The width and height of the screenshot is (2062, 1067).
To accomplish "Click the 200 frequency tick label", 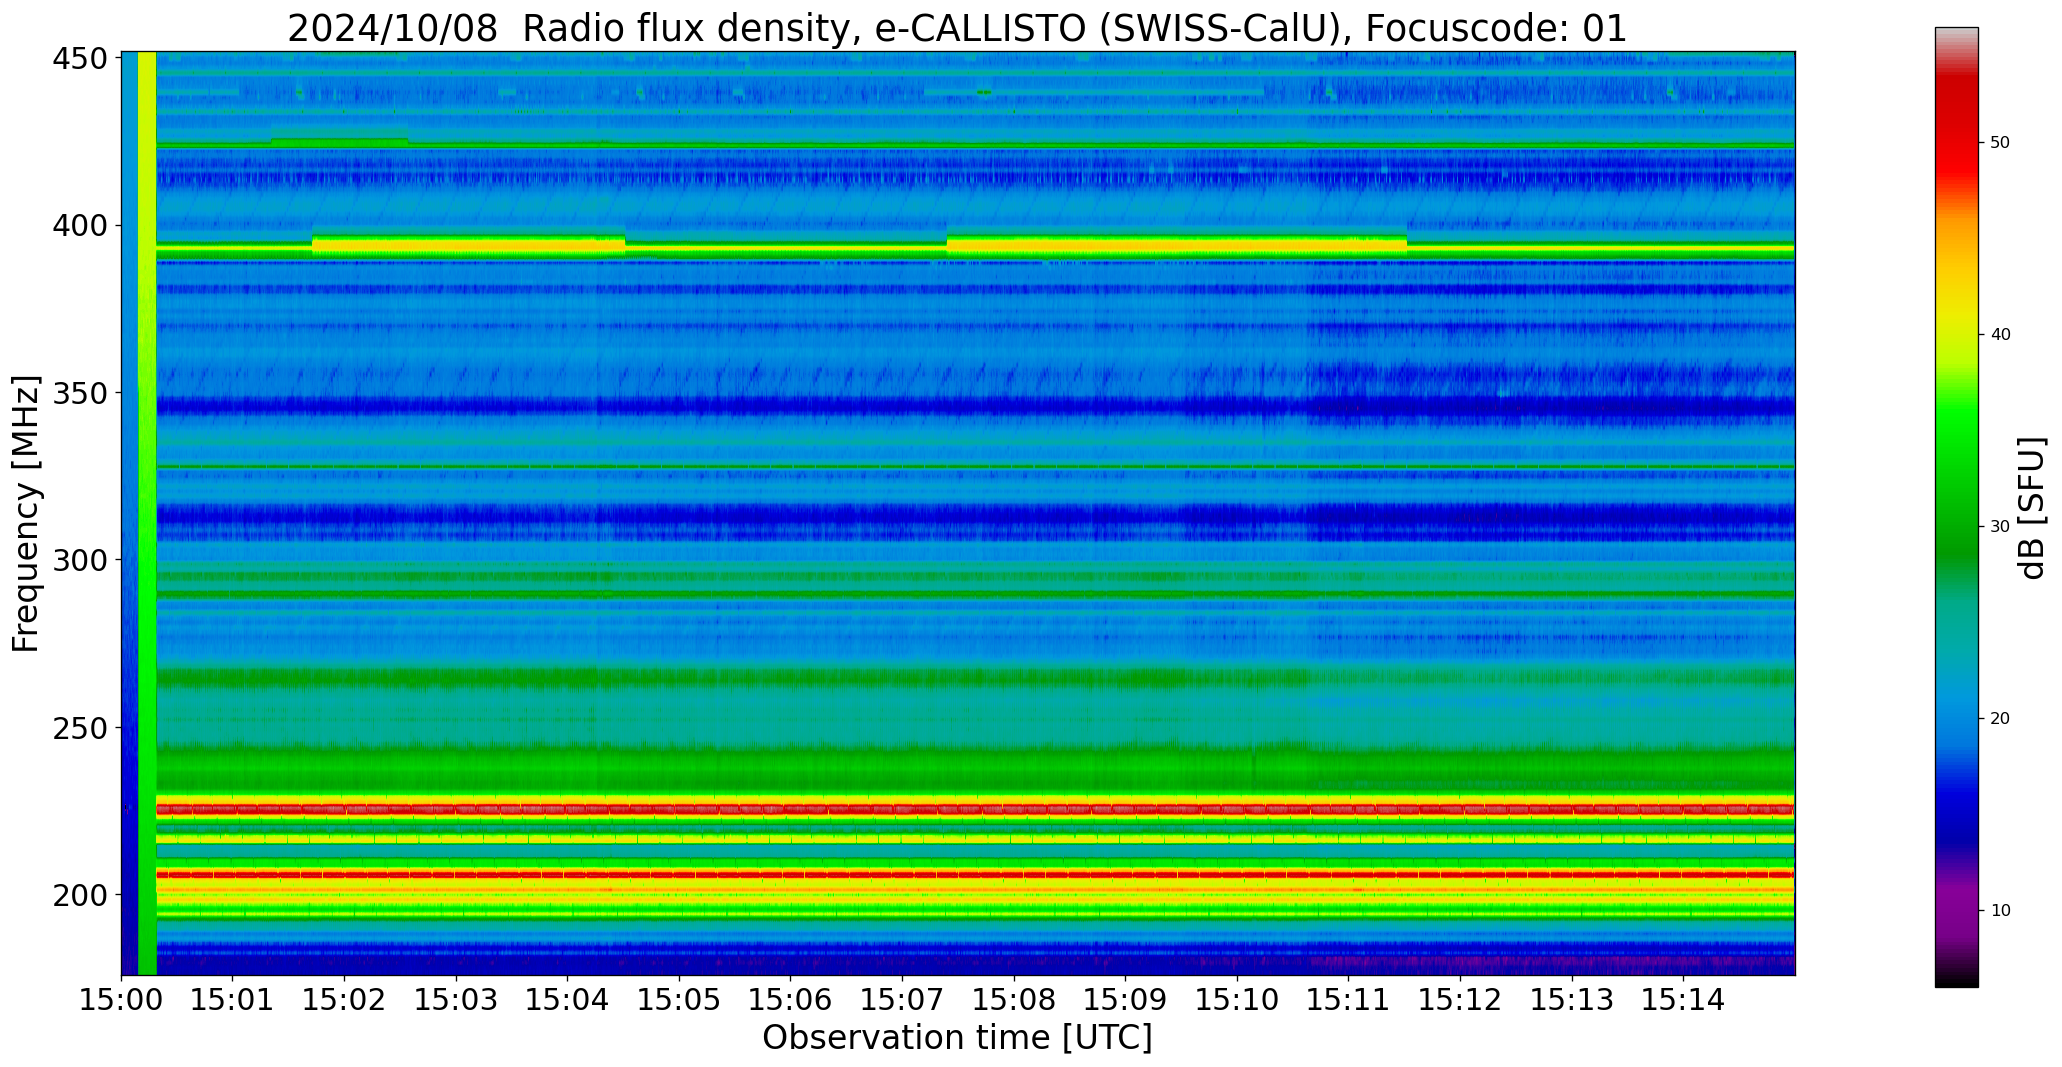I will coord(79,895).
